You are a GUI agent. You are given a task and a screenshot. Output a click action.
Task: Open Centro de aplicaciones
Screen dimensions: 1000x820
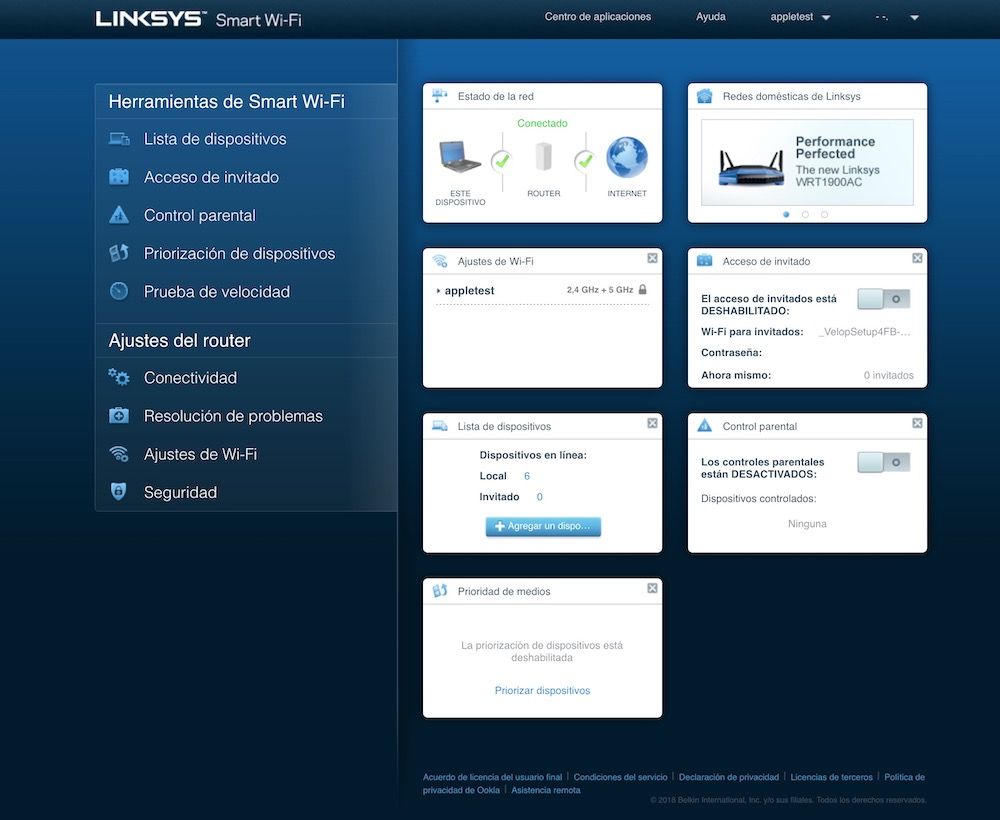pos(598,17)
